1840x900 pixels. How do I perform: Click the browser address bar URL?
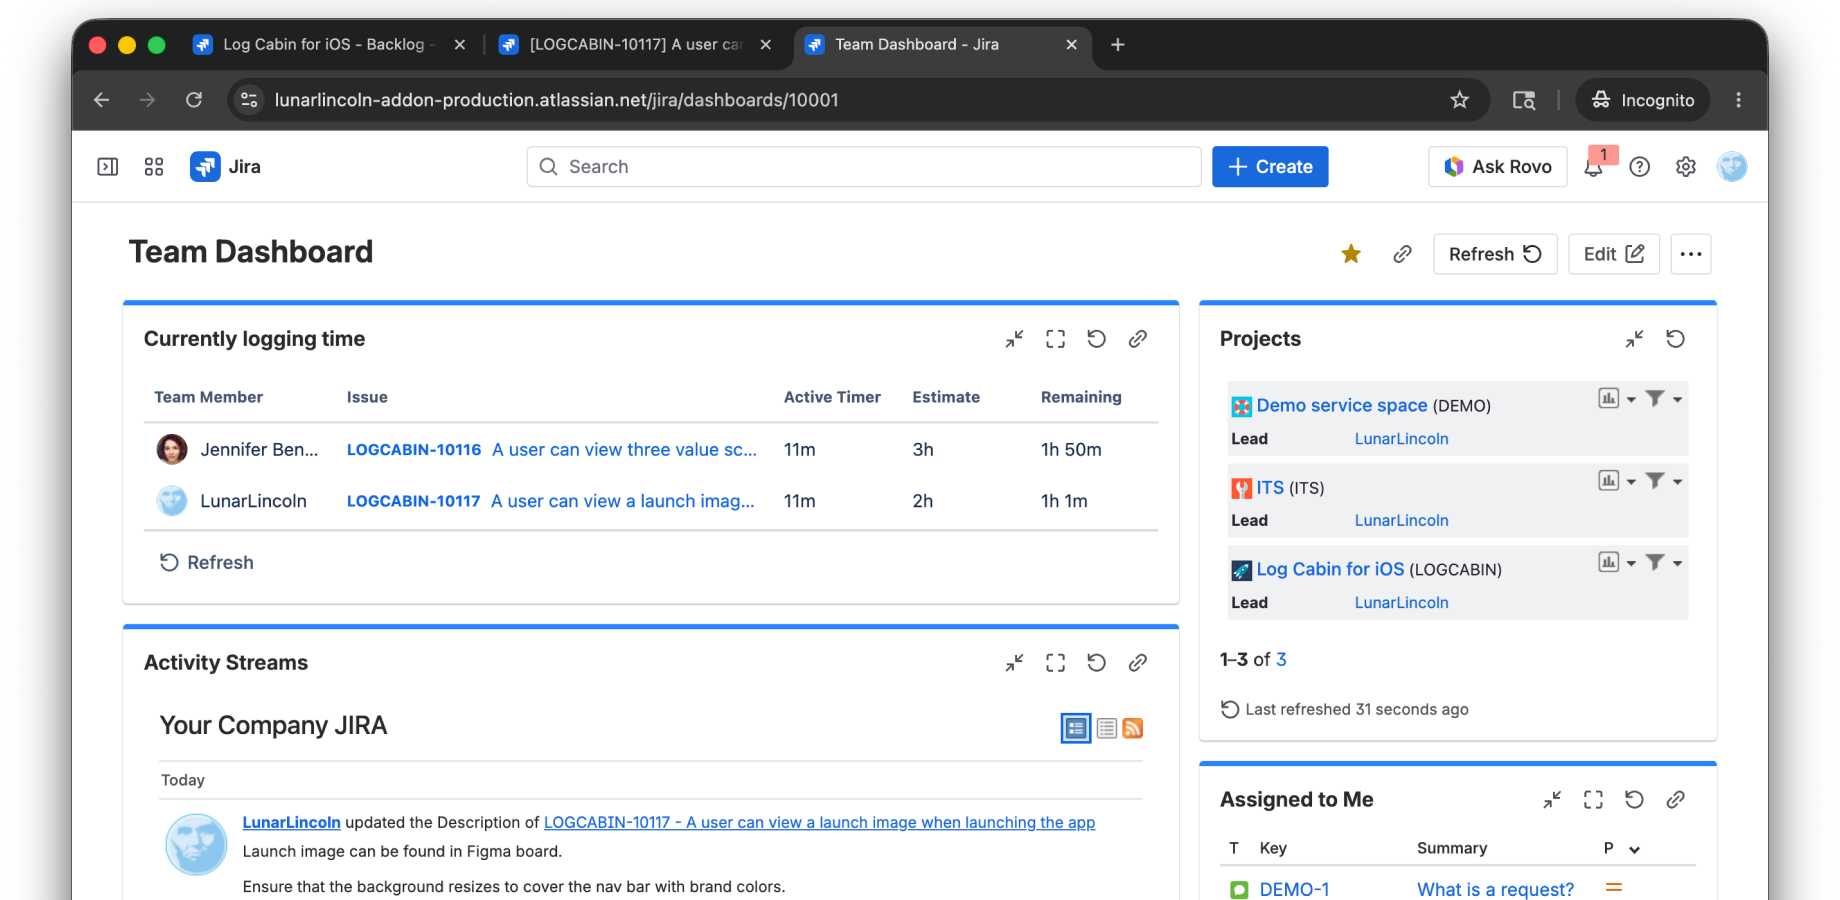557,100
